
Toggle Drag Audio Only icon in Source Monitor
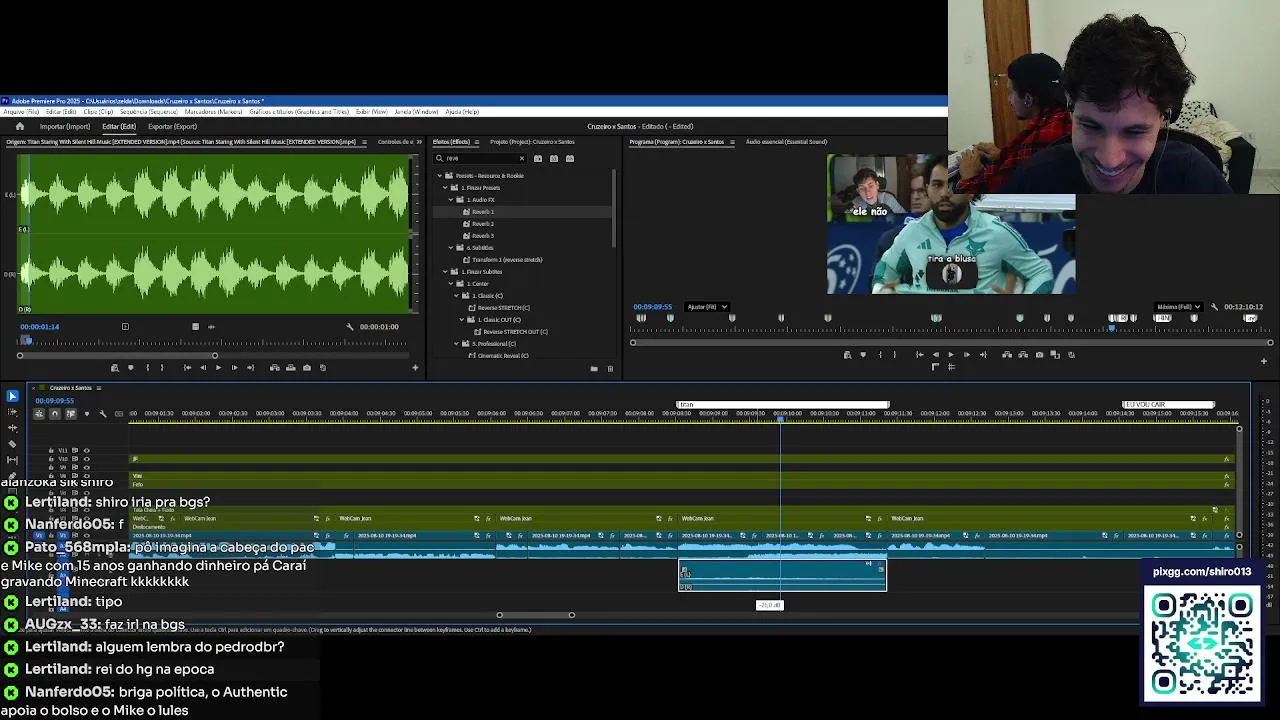tap(211, 326)
